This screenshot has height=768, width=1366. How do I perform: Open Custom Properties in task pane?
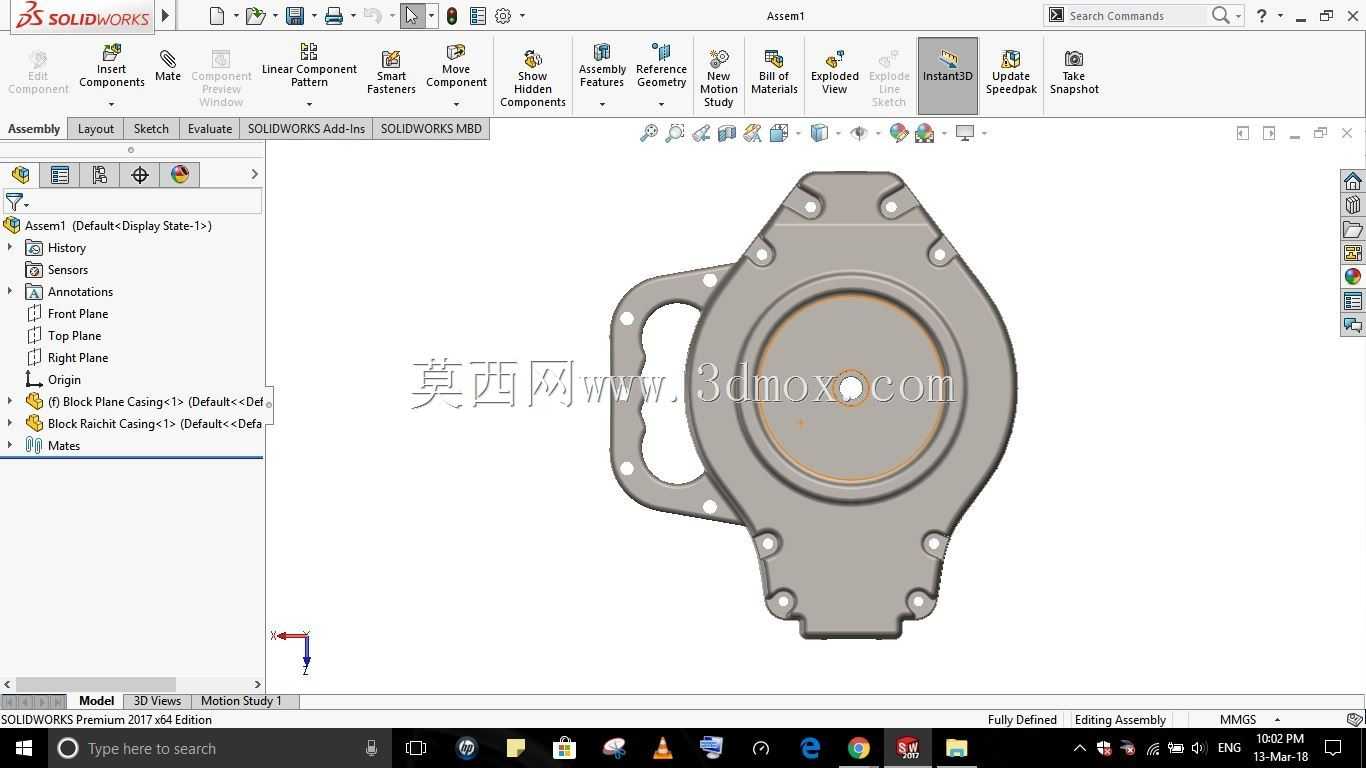click(x=1353, y=301)
